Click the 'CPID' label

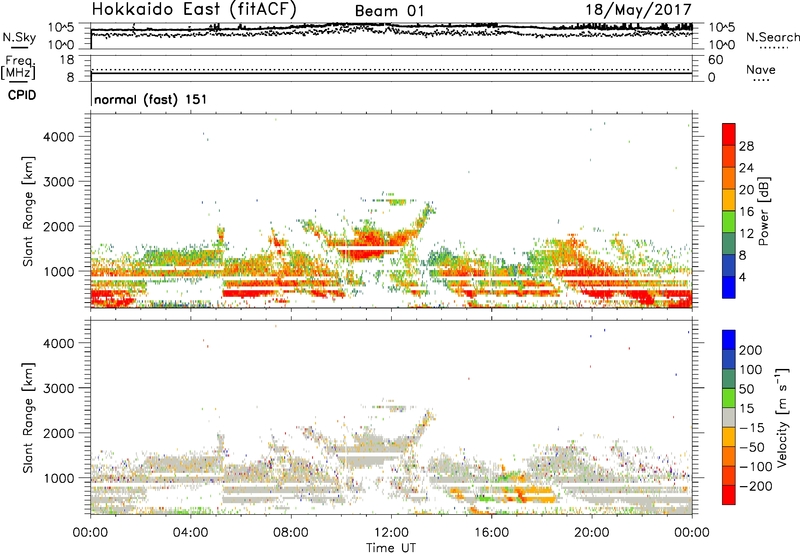tap(22, 95)
